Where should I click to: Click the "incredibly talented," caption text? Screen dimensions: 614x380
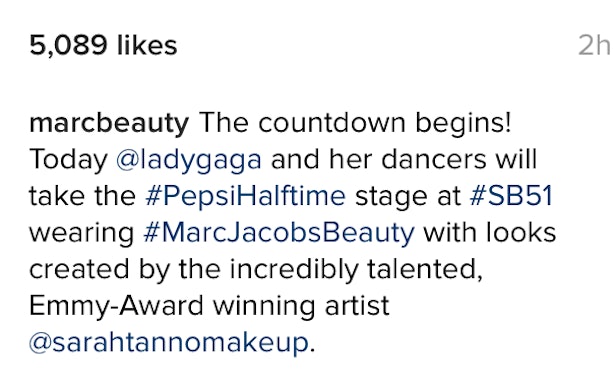(x=356, y=270)
